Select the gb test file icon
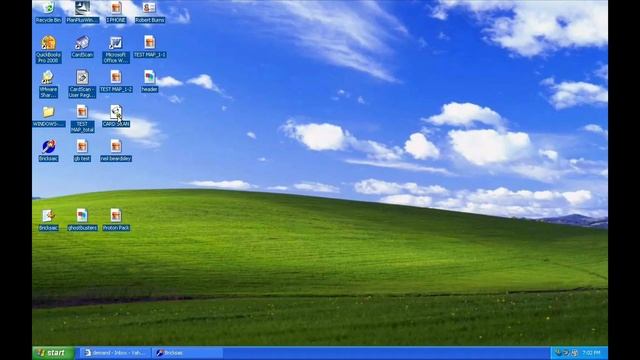640x360 pixels. [x=82, y=151]
